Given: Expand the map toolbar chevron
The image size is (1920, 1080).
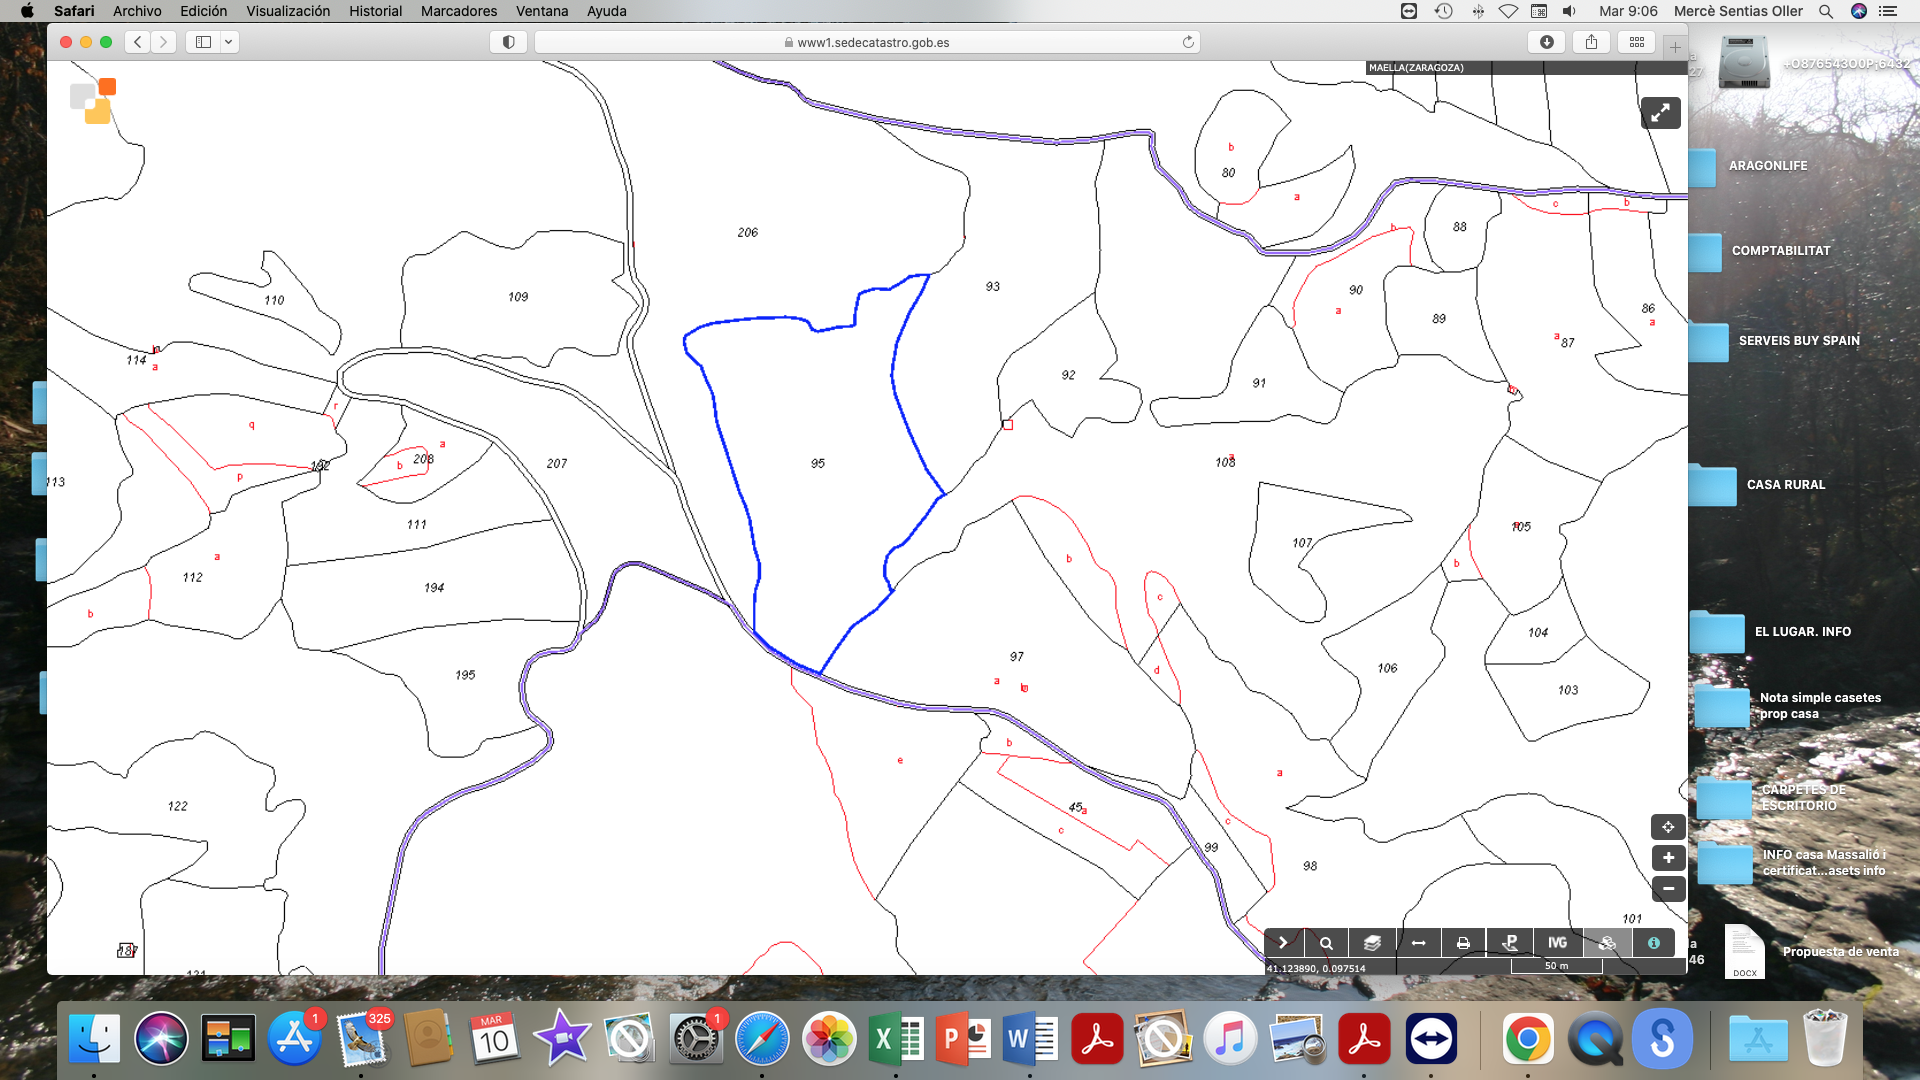Looking at the screenshot, I should click(x=1283, y=943).
